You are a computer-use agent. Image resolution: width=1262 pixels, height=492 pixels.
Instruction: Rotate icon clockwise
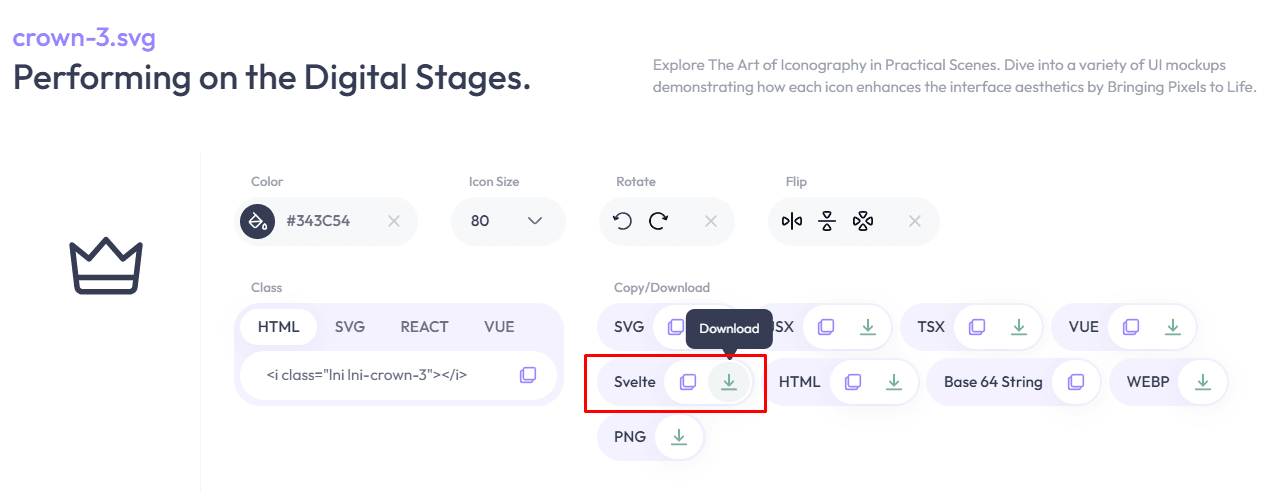coord(658,221)
